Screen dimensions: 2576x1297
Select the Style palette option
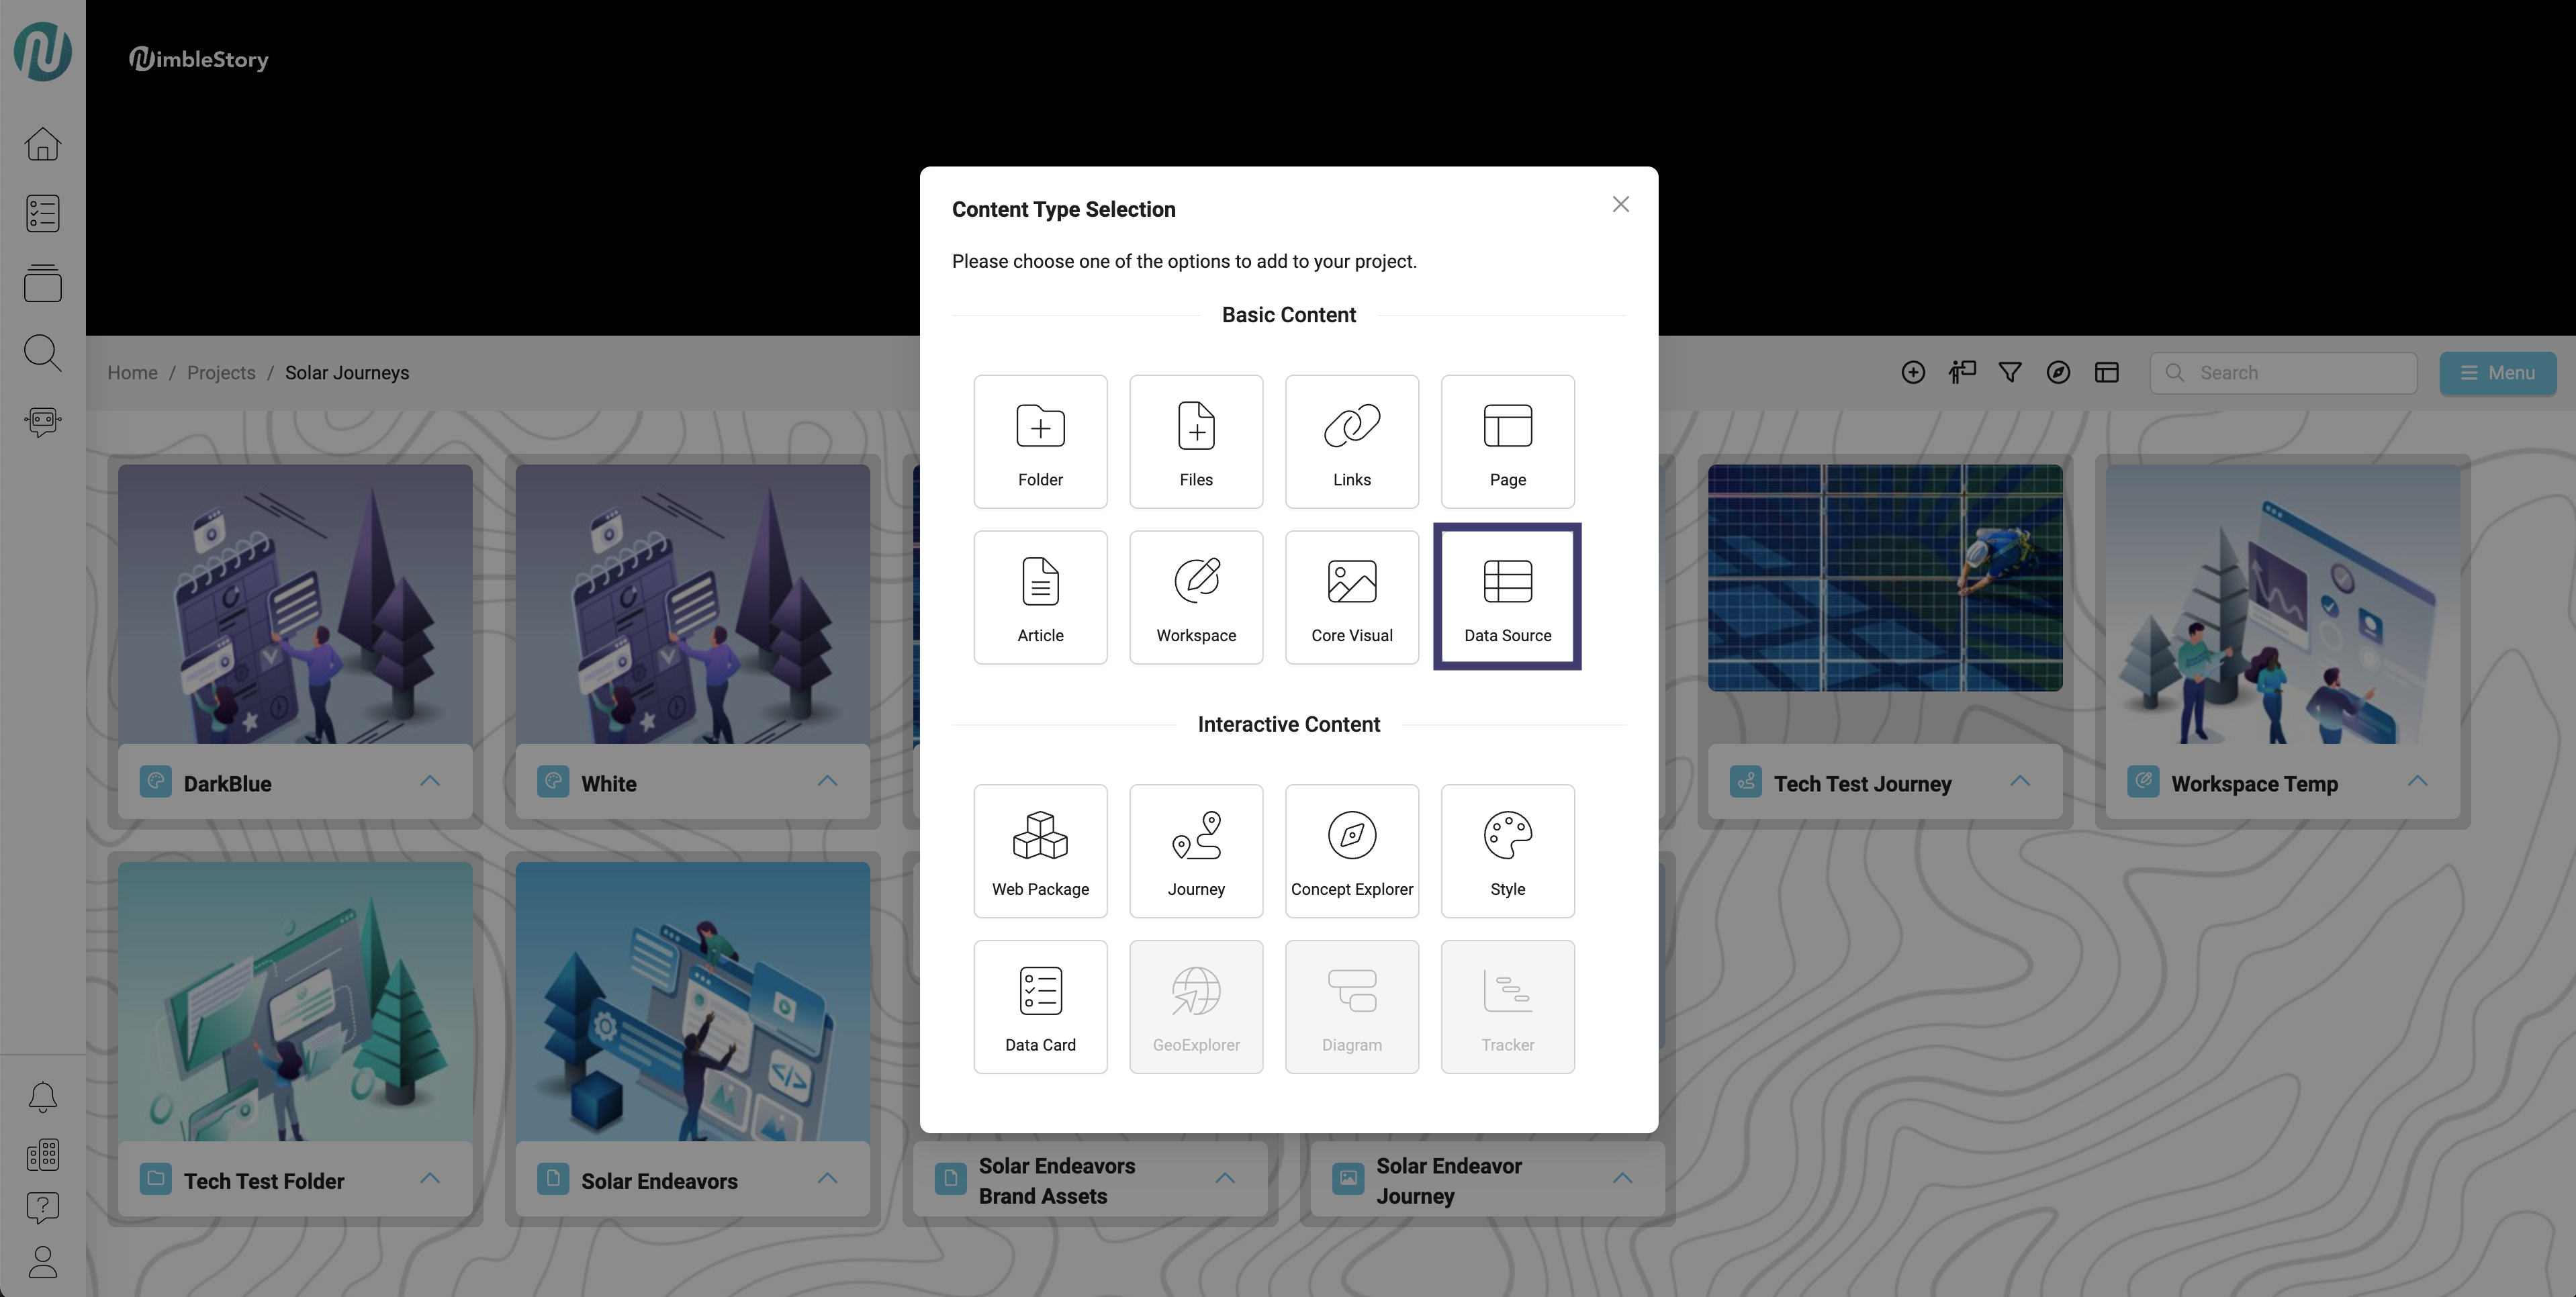pyautogui.click(x=1507, y=851)
